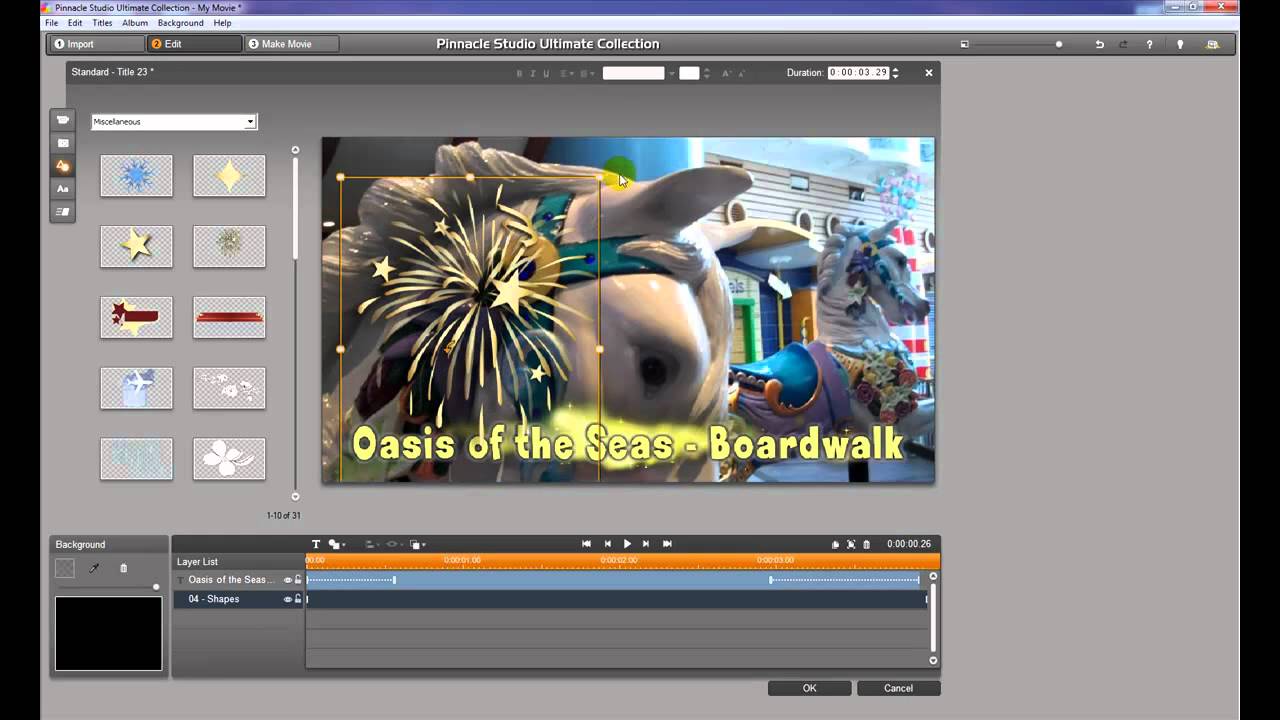The image size is (1280, 720).
Task: Click the background color swatch
Action: click(x=65, y=568)
